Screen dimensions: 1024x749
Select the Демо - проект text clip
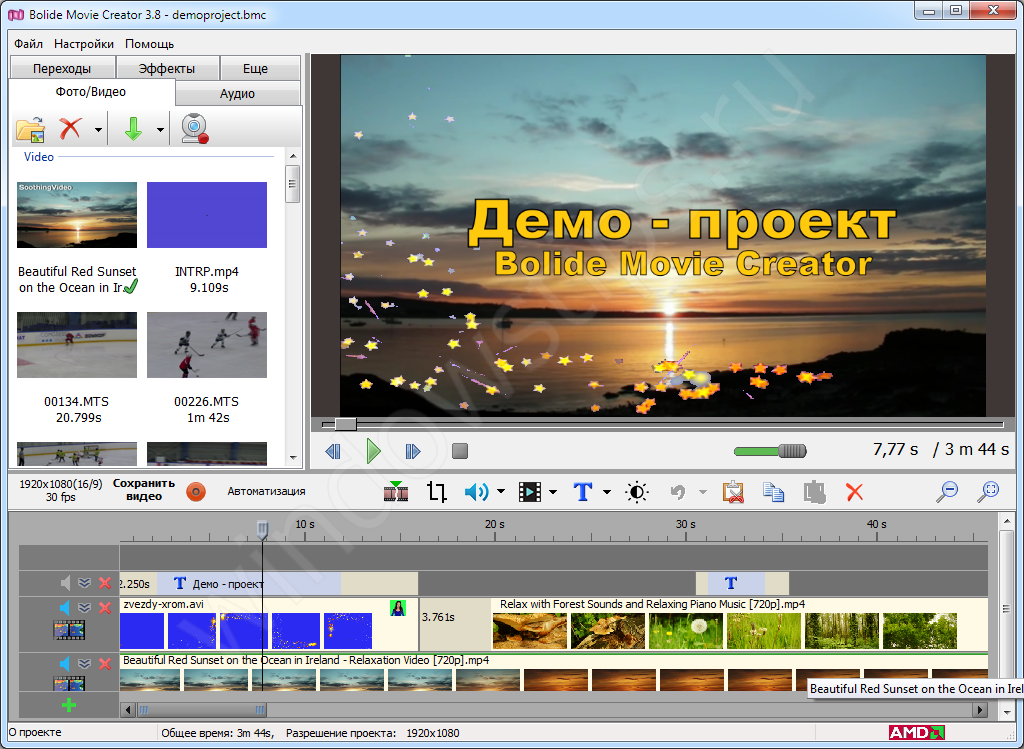pos(249,584)
